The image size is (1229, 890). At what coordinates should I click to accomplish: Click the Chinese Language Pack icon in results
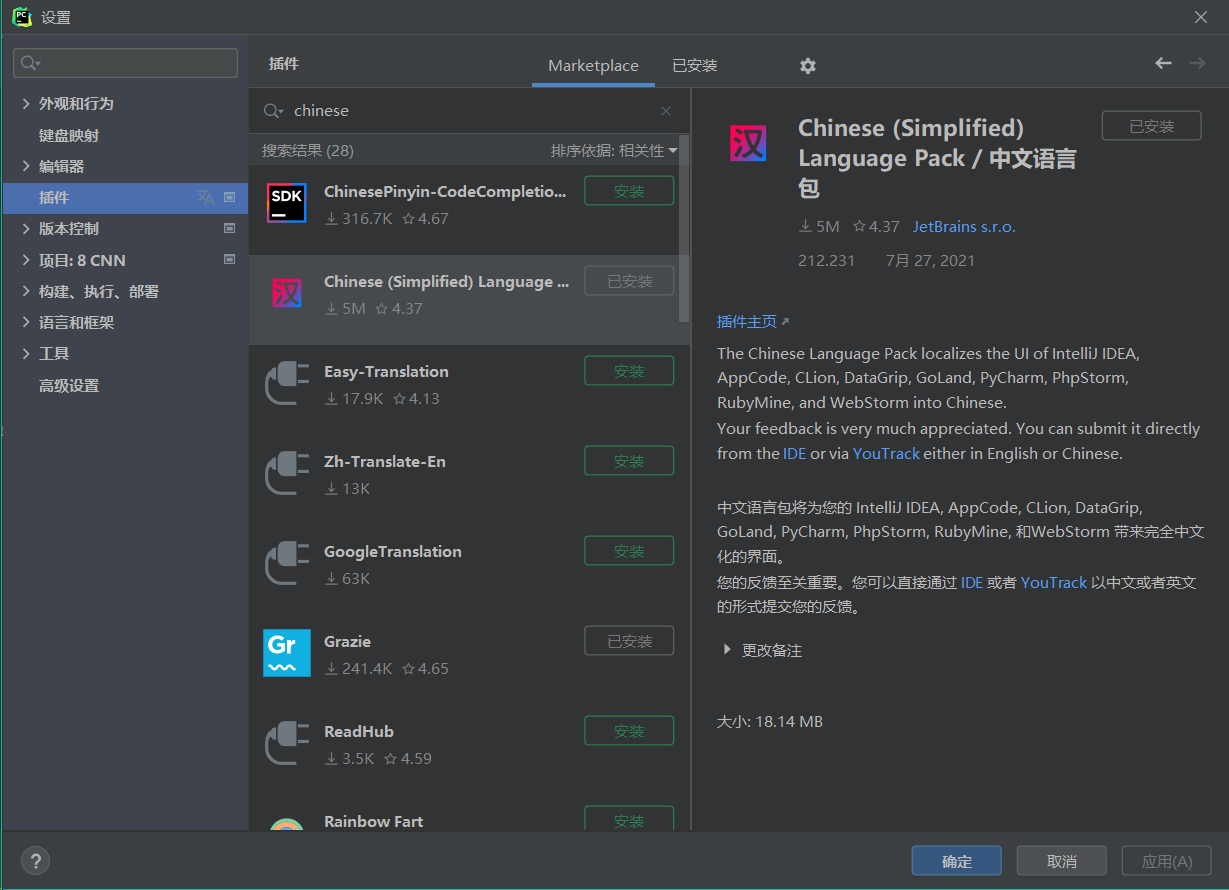coord(286,293)
